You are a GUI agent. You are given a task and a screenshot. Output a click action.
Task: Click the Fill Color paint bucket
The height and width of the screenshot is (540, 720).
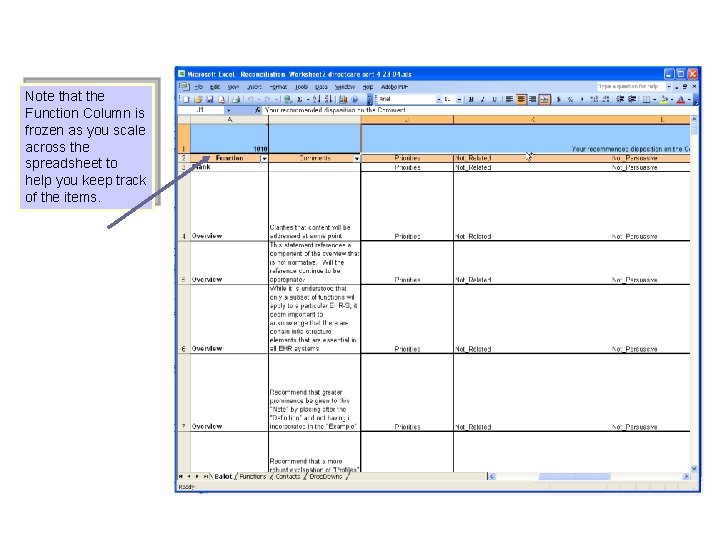pyautogui.click(x=664, y=99)
